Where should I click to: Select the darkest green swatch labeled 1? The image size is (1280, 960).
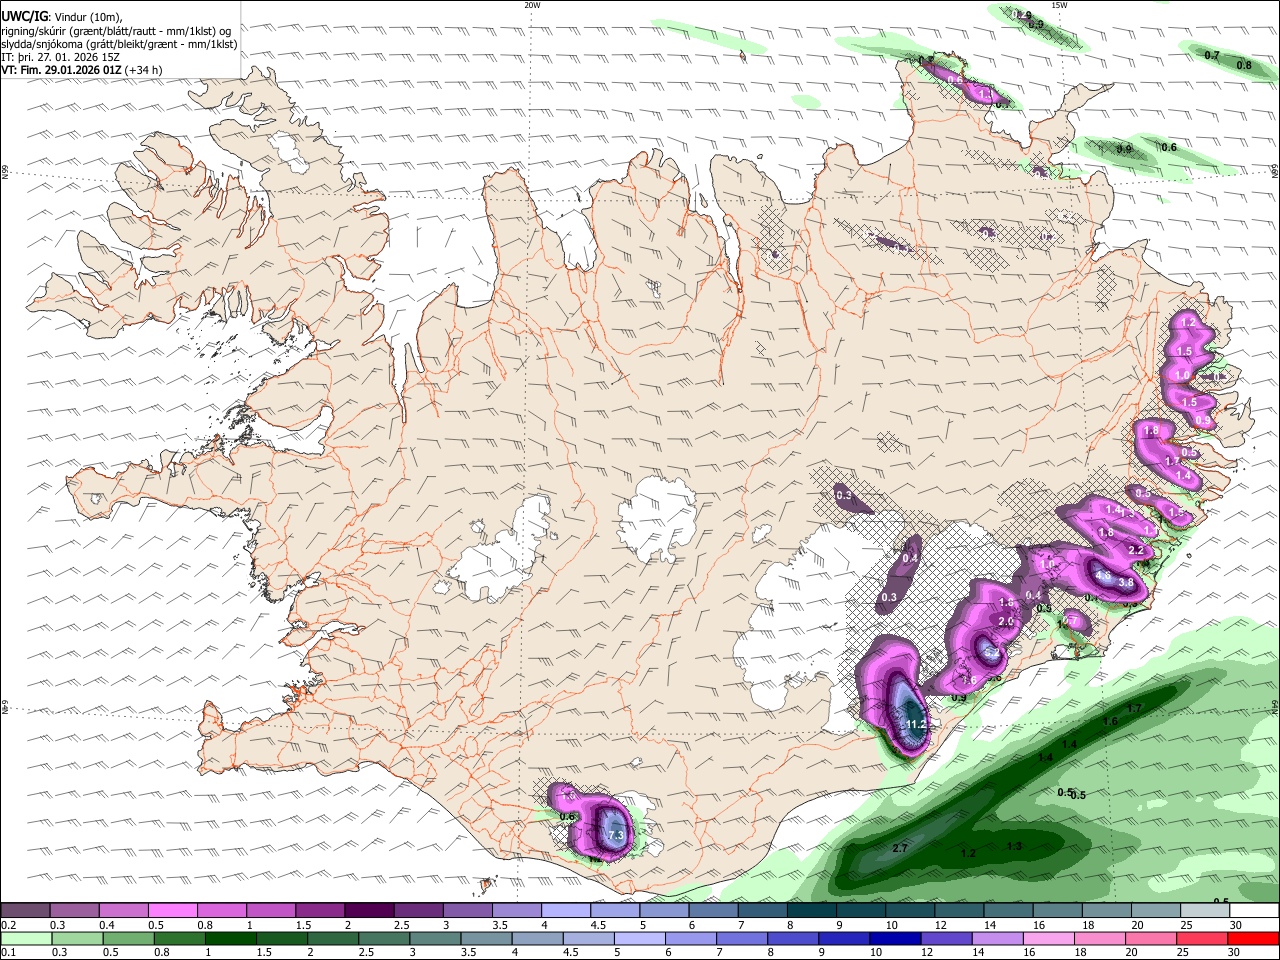230,938
